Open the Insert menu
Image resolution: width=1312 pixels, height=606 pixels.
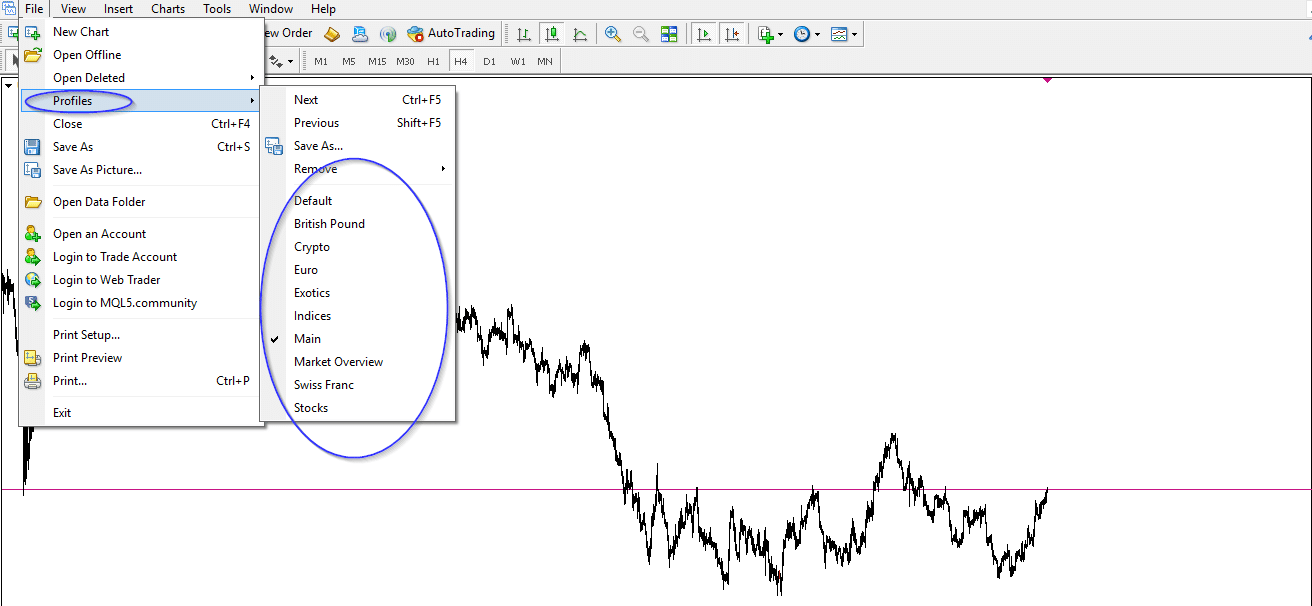(118, 9)
